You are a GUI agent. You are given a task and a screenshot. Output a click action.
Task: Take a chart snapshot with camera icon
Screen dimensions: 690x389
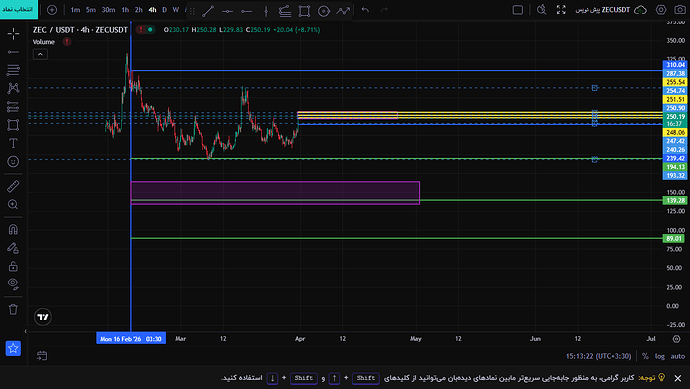click(680, 10)
